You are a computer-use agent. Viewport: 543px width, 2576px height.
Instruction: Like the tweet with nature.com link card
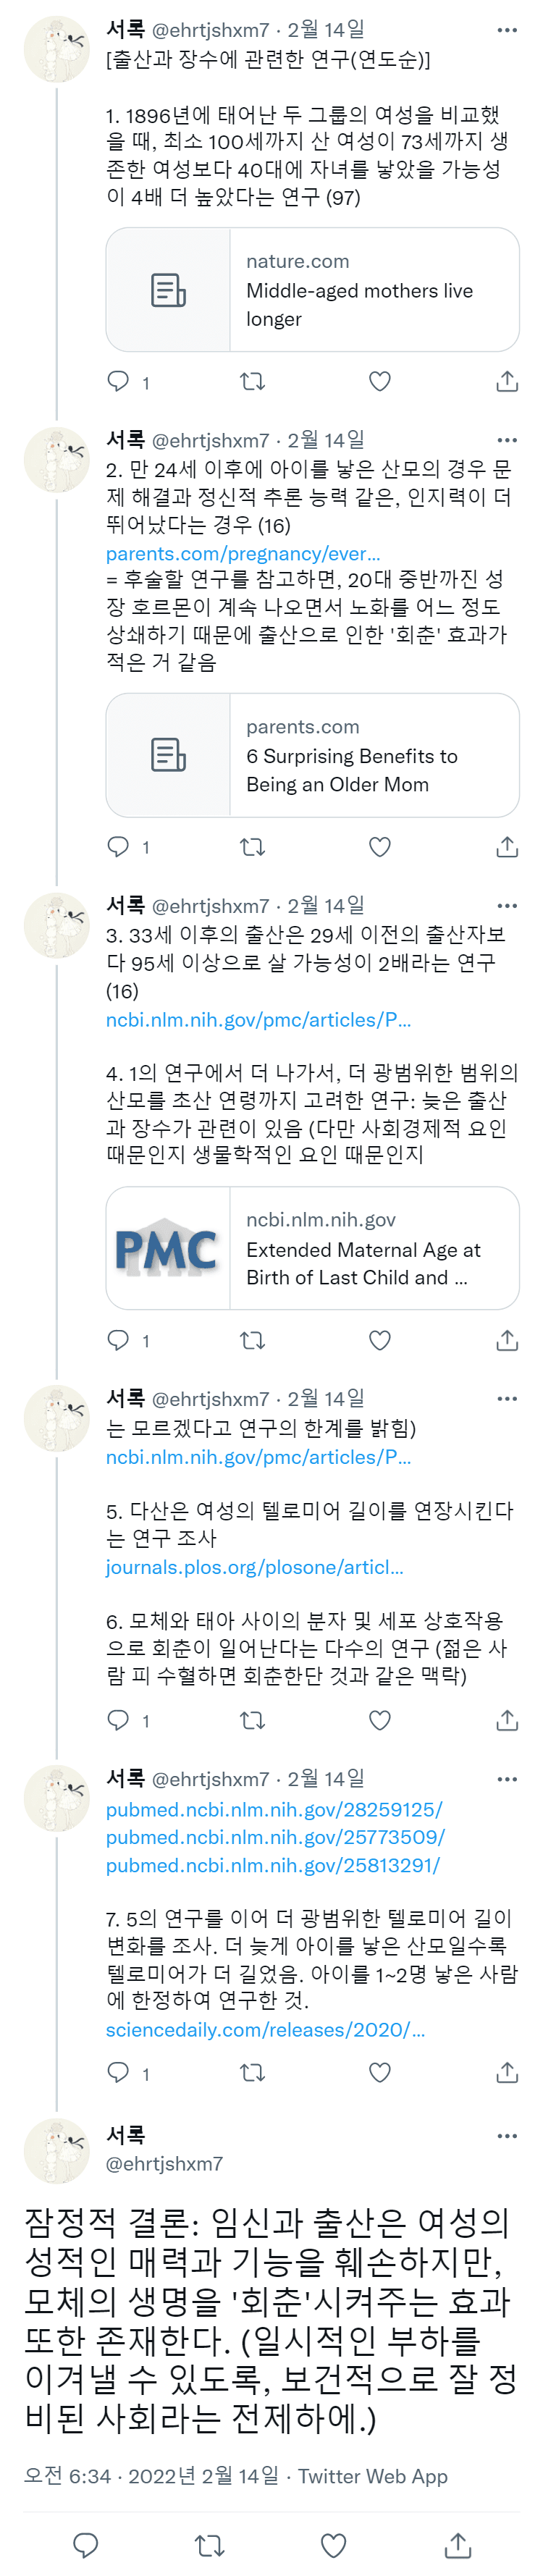tap(380, 381)
